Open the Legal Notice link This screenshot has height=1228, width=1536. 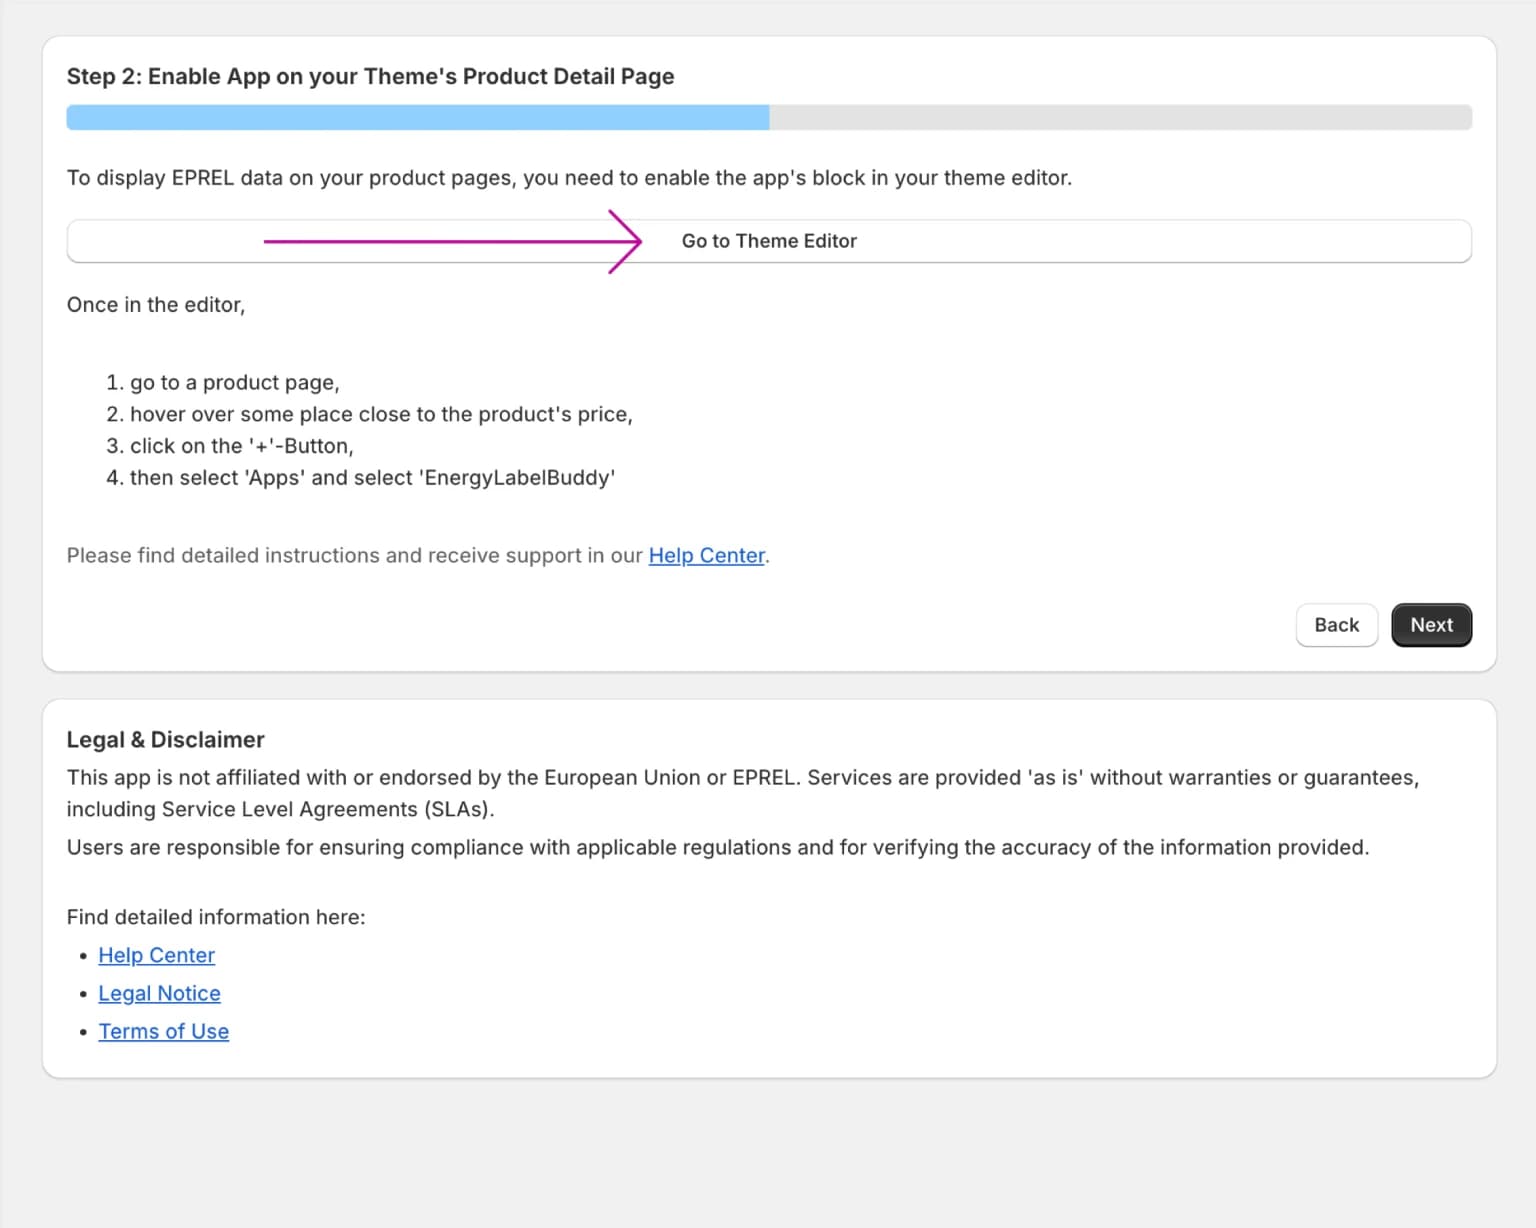pos(159,993)
